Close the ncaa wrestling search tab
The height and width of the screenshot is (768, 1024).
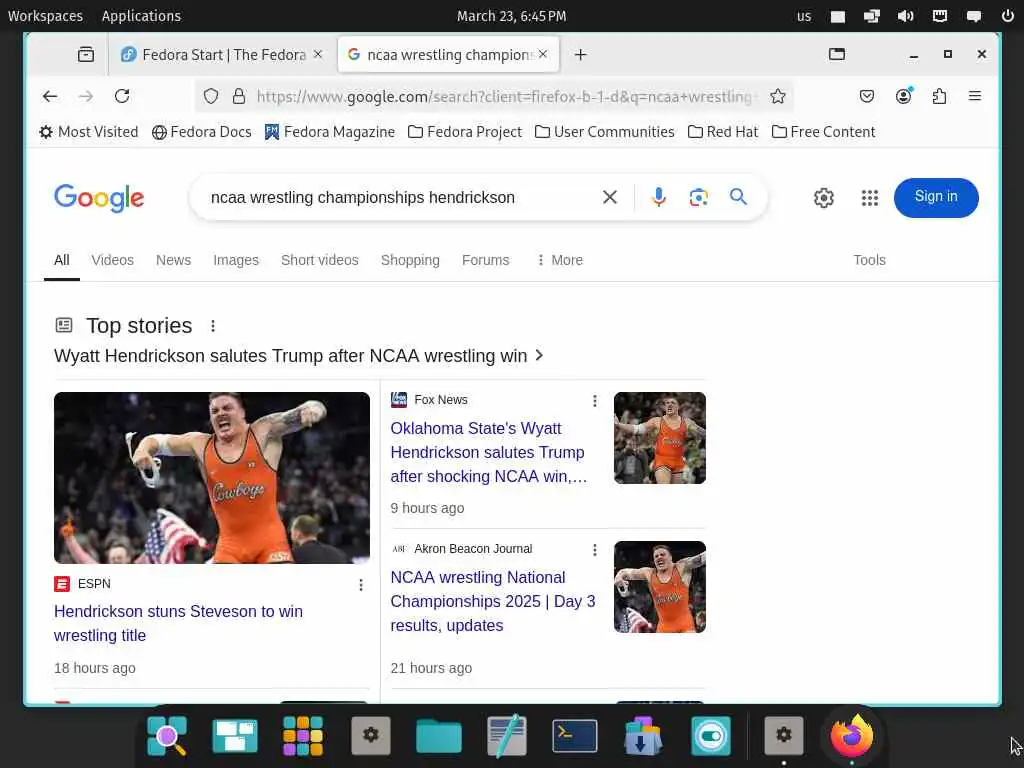pyautogui.click(x=543, y=54)
